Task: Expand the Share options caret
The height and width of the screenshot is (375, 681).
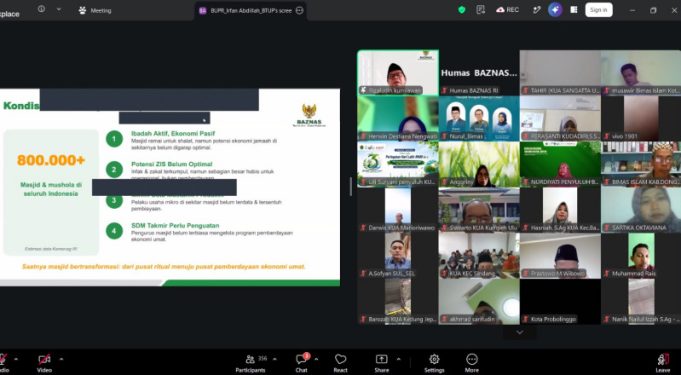Action: 398,359
